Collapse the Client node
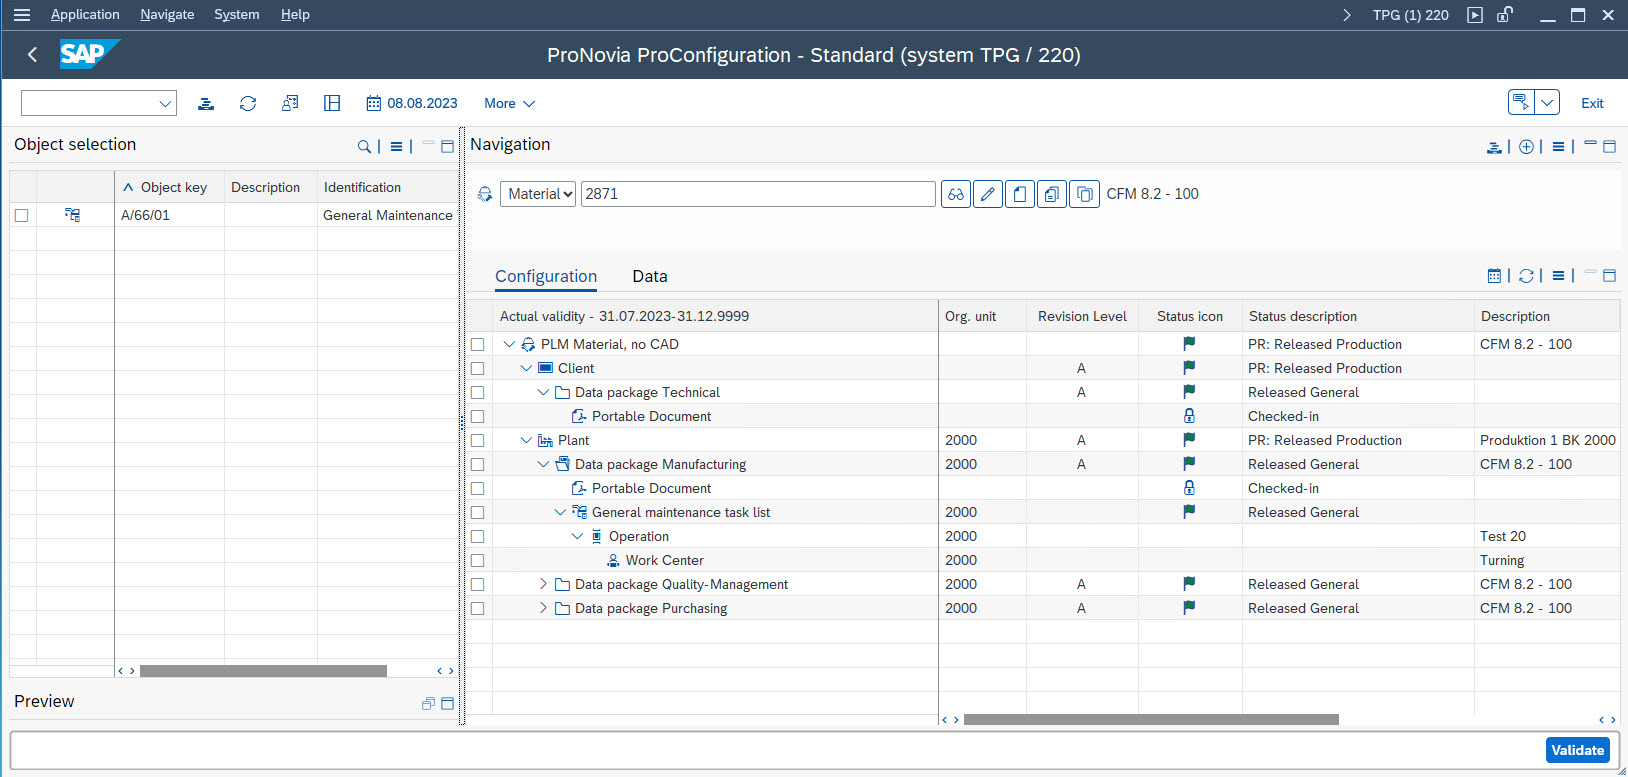Viewport: 1628px width, 777px height. 526,368
